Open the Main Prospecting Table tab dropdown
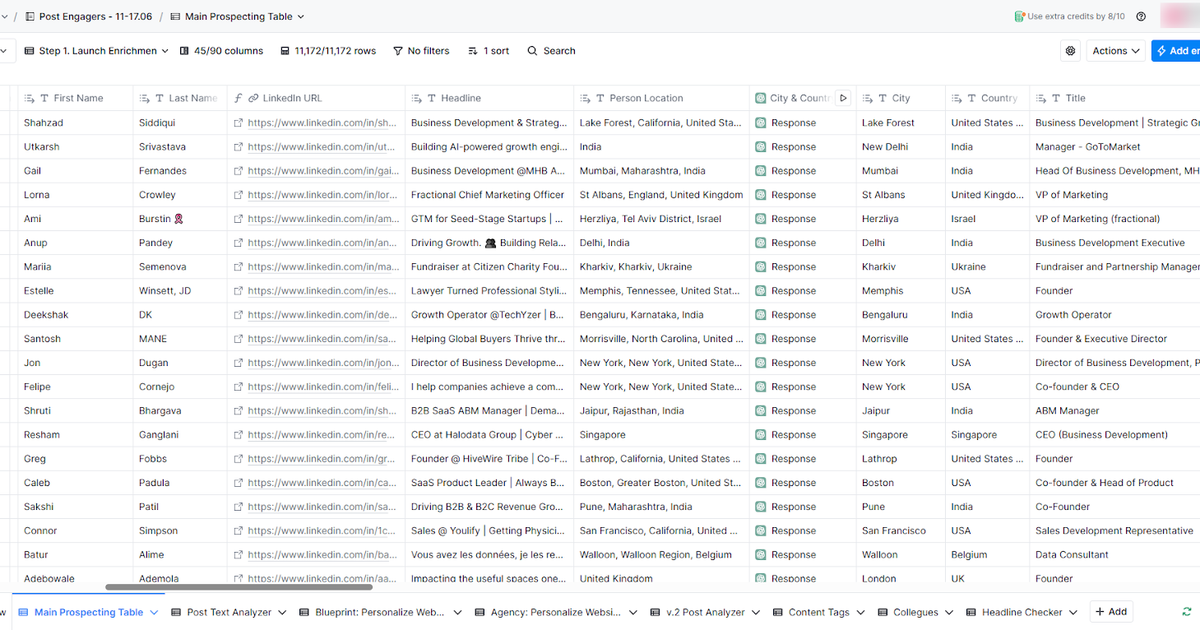Viewport: 1200px width, 630px height. click(x=153, y=611)
